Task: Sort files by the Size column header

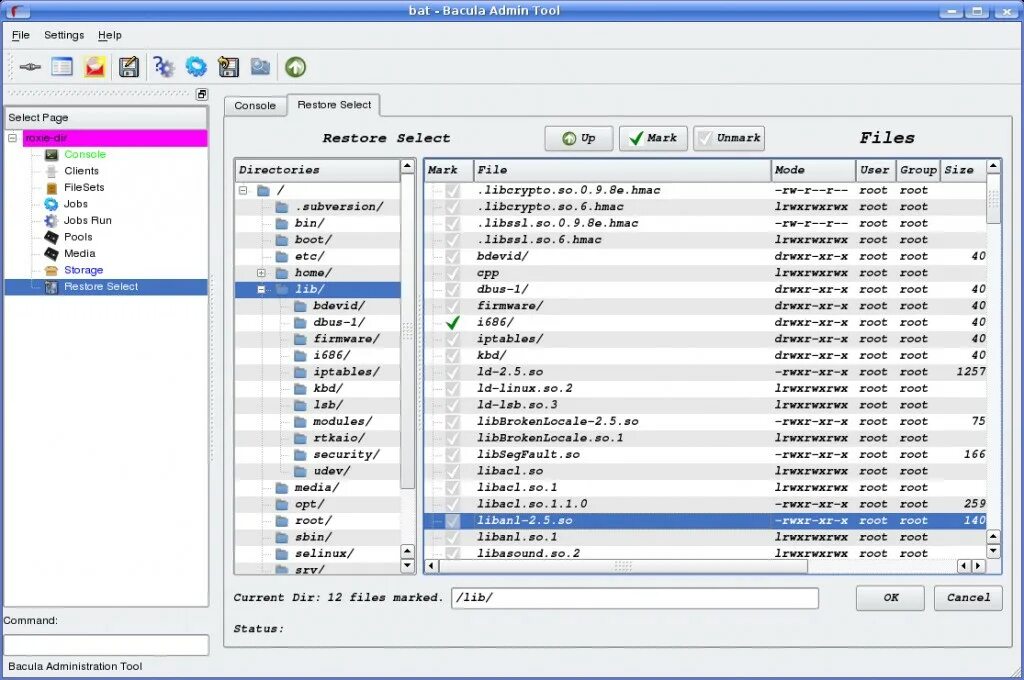Action: tap(963, 170)
